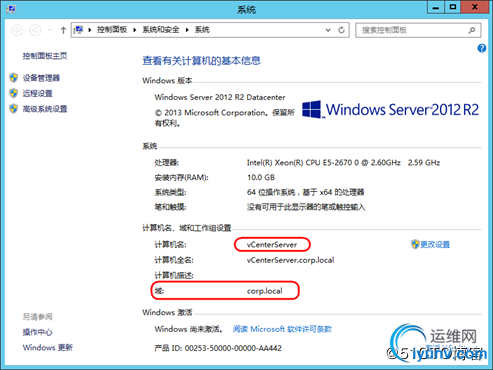
Task: Open Windows 更新 link
Action: point(48,347)
